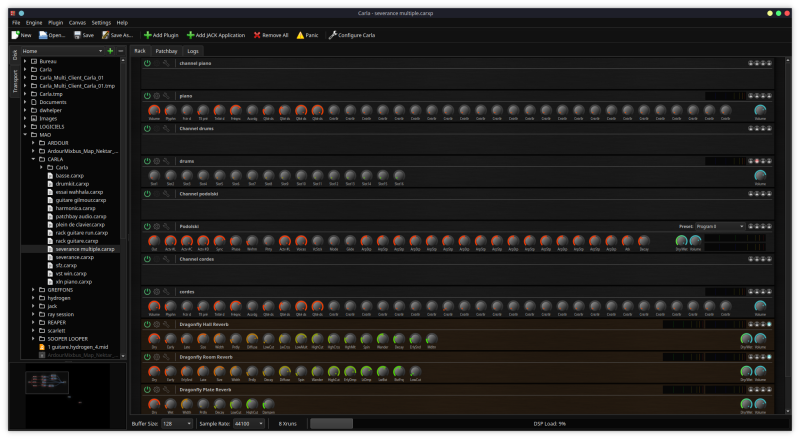The image size is (800, 439).
Task: Open the drums plugin's gear GUI icon
Action: click(157, 161)
